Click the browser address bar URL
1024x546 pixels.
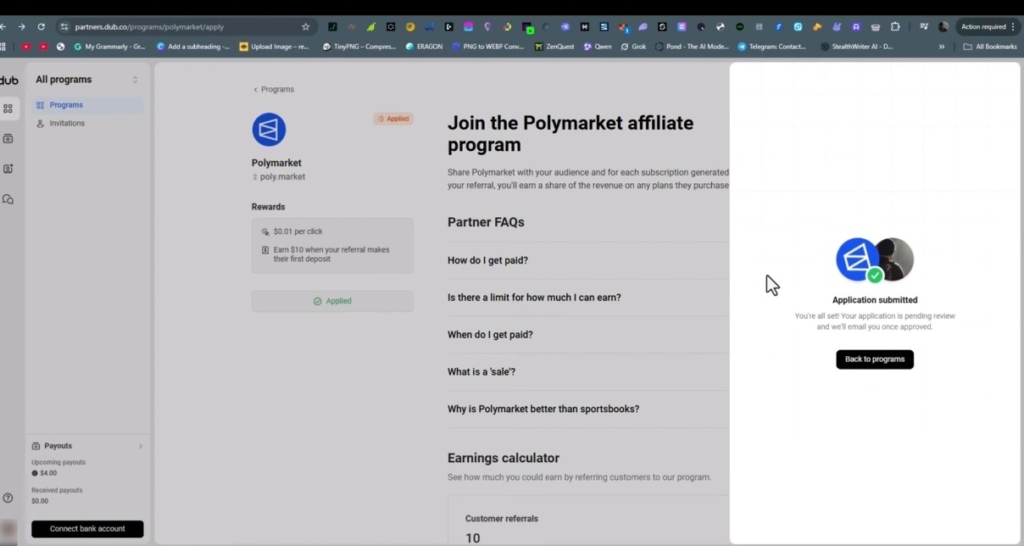tap(150, 27)
